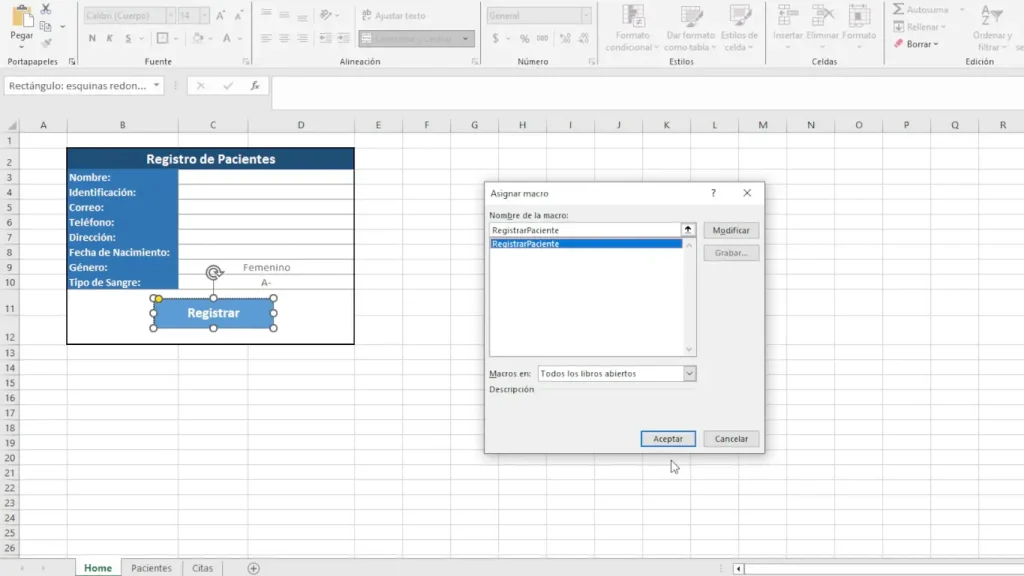The height and width of the screenshot is (576, 1024).
Task: Click the Fill color bucket icon
Action: click(x=198, y=39)
